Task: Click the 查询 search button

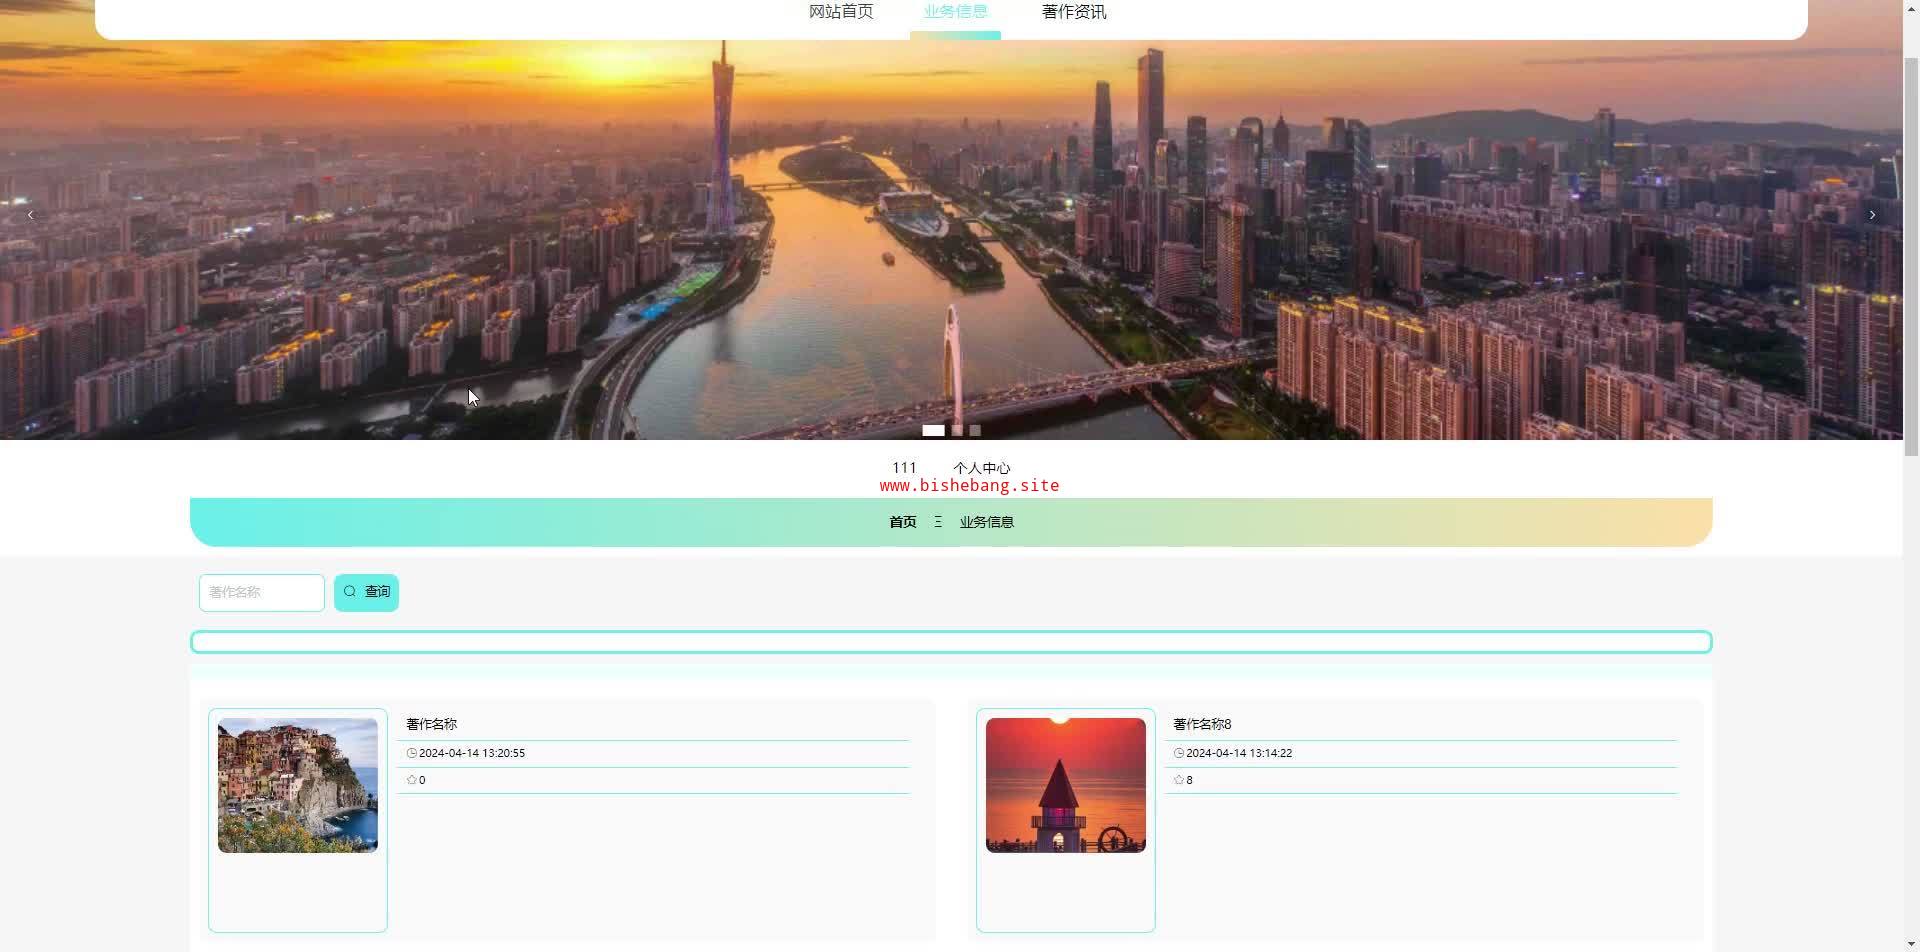Action: [366, 593]
